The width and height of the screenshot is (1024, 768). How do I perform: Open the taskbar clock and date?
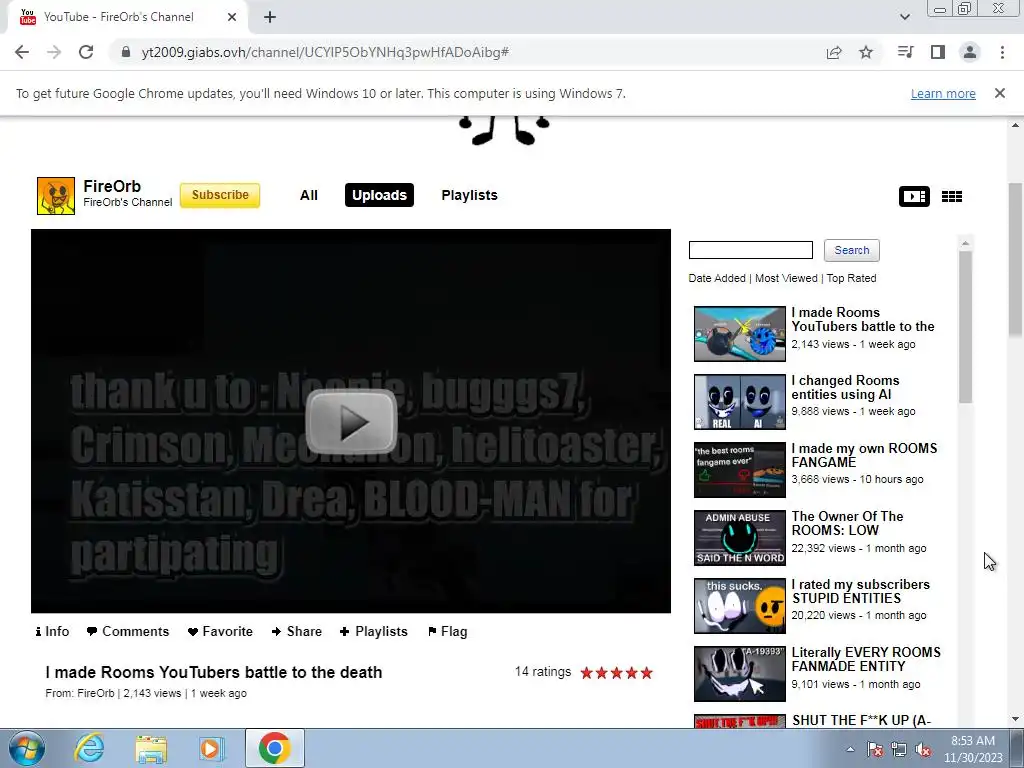click(973, 749)
